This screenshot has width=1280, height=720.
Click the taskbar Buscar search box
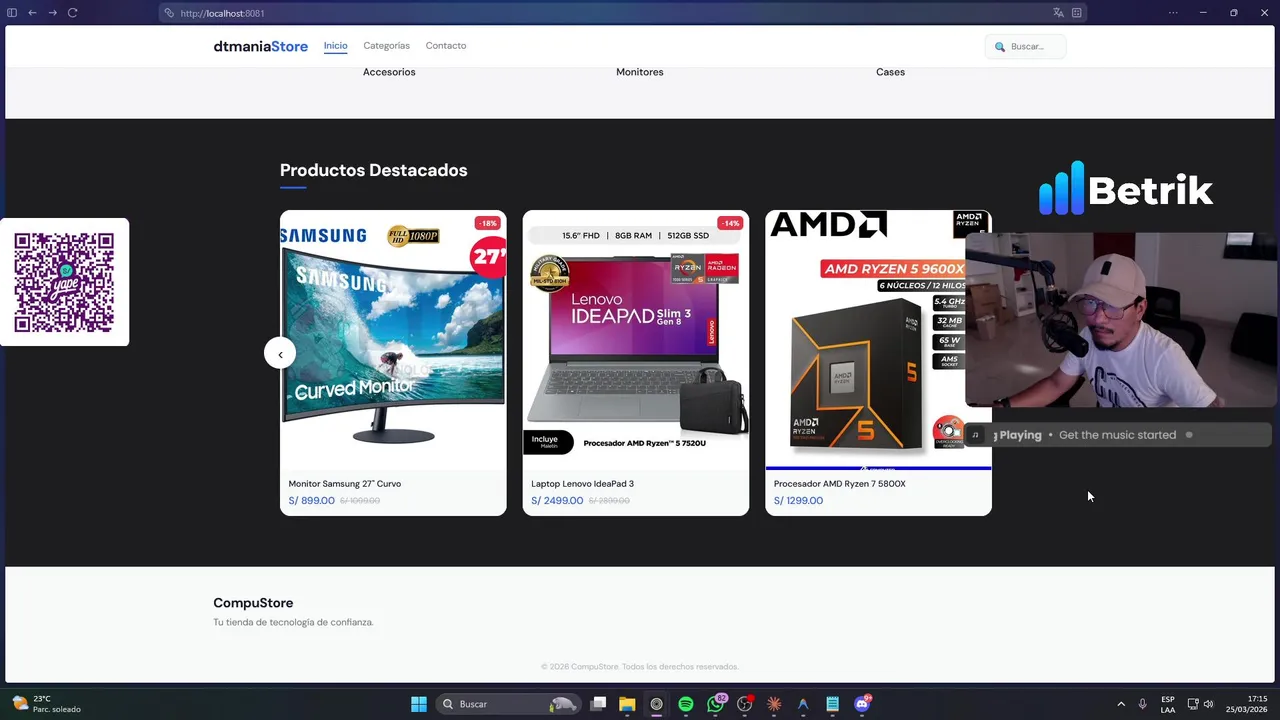(510, 704)
